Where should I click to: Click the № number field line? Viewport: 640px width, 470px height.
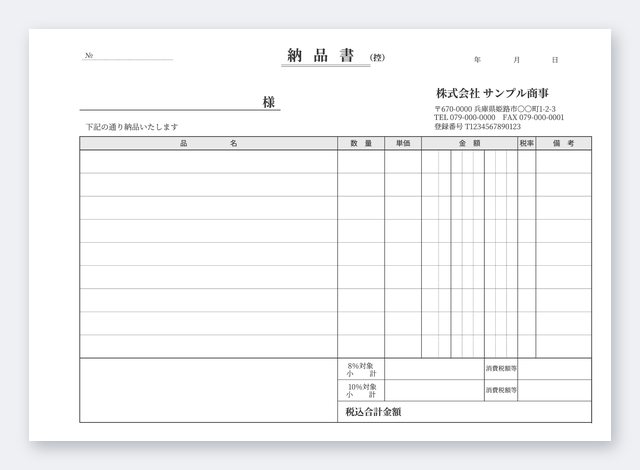coord(127,56)
